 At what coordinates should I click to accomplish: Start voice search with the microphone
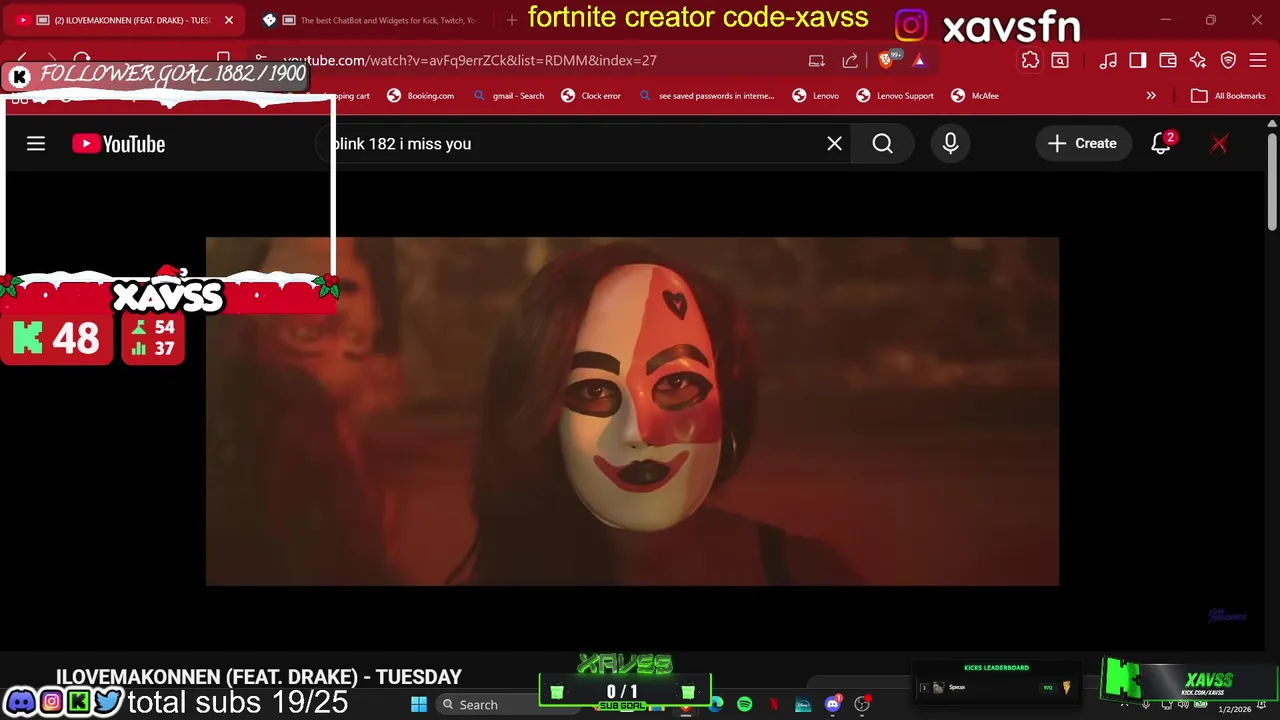click(x=950, y=144)
